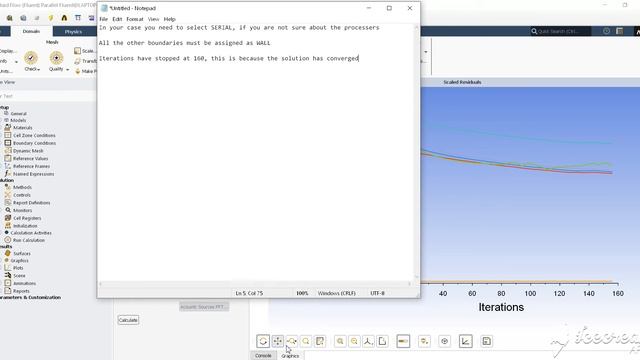Click the Dynamic Mesh icon
The height and width of the screenshot is (360, 640).
click(x=7, y=151)
